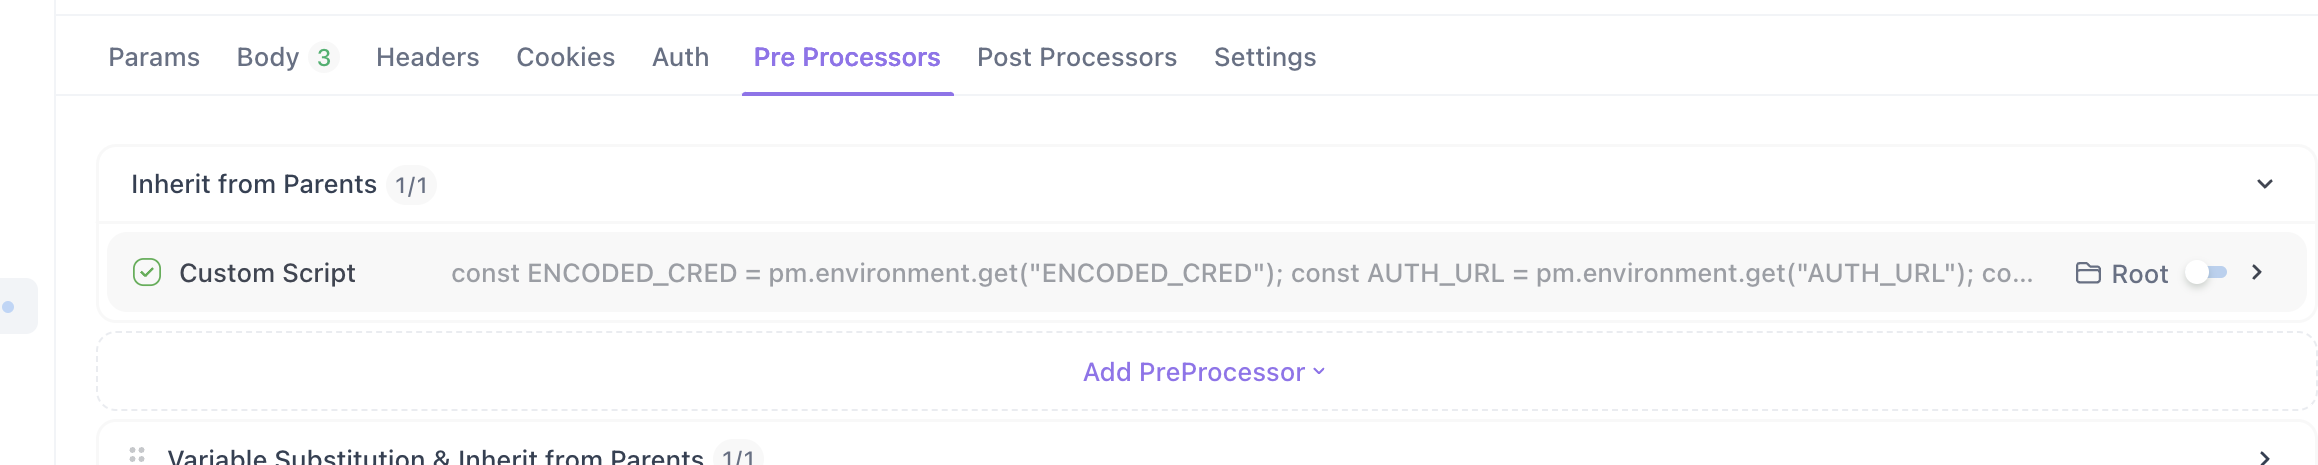The image size is (2318, 465).
Task: Click the green check icon beside Custom Script
Action: tap(147, 272)
